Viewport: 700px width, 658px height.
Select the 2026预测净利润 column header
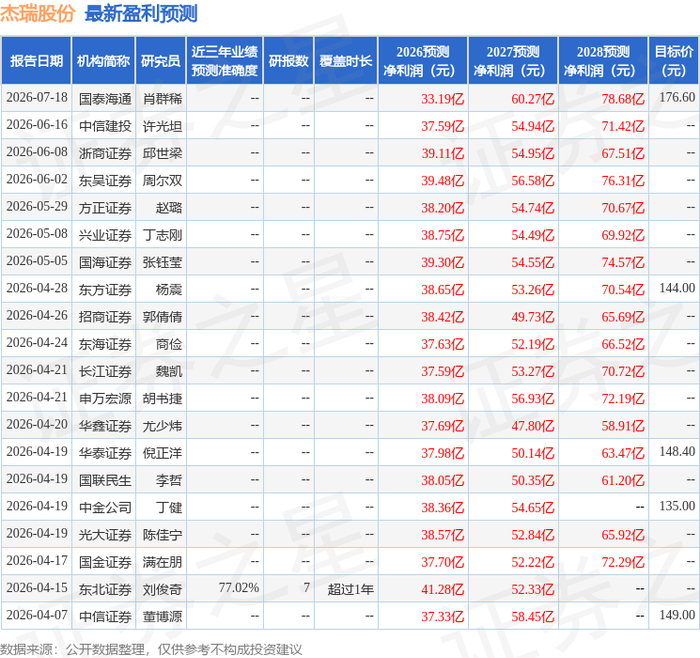pos(423,61)
